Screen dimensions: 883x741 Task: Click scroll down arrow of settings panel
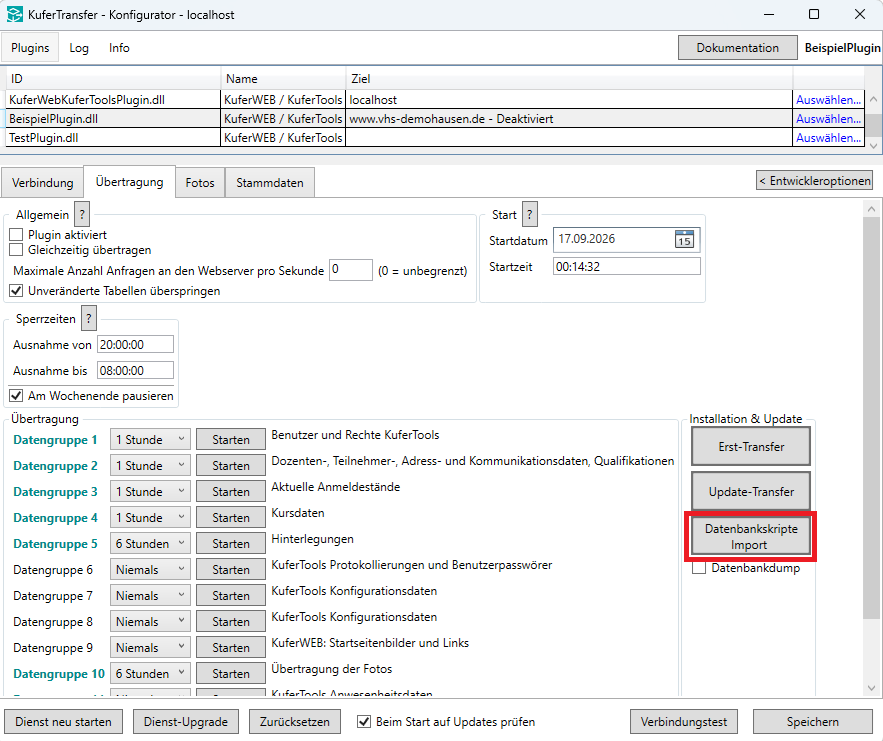871,688
